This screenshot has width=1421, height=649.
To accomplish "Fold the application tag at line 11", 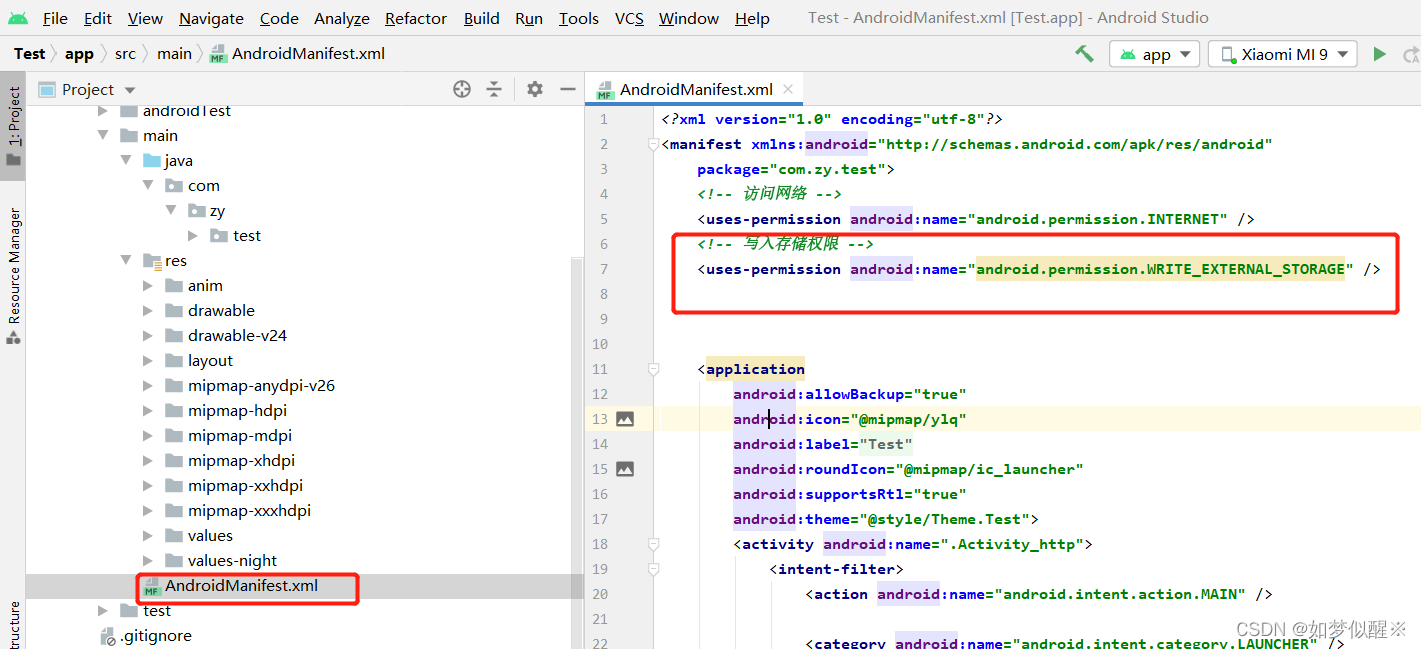I will point(653,369).
